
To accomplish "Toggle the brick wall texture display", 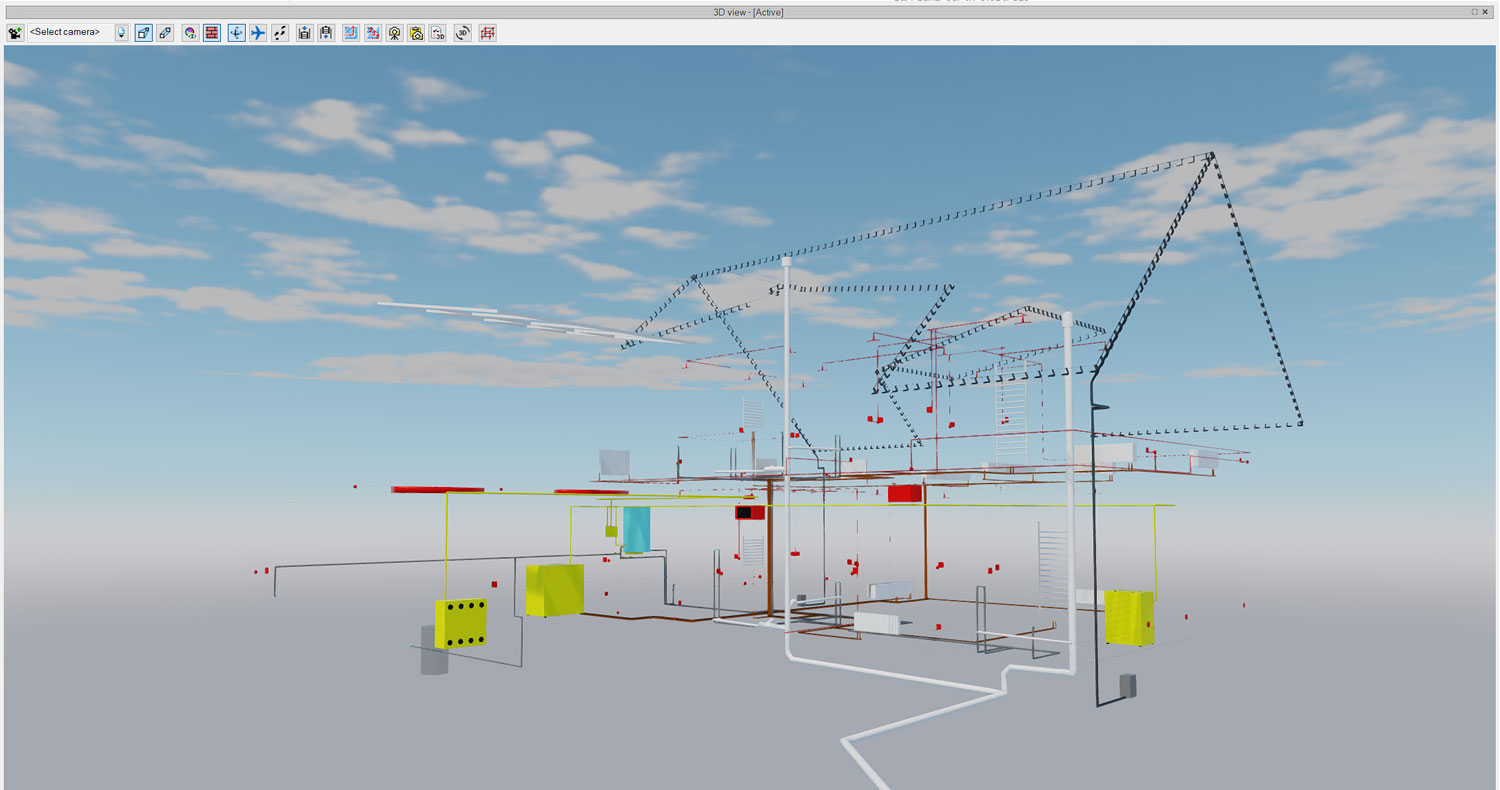I will coord(212,33).
